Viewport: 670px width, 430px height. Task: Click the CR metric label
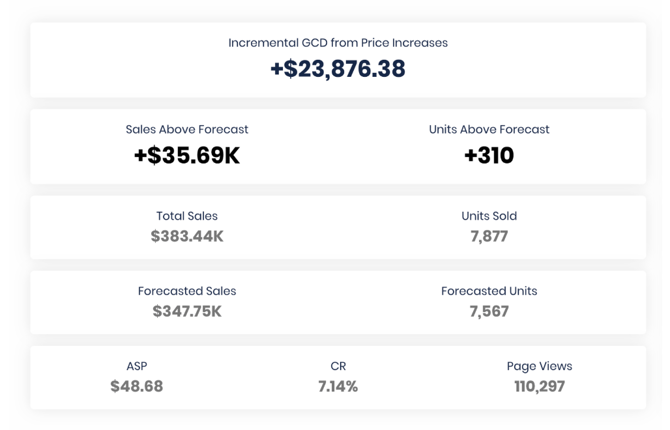click(x=338, y=366)
